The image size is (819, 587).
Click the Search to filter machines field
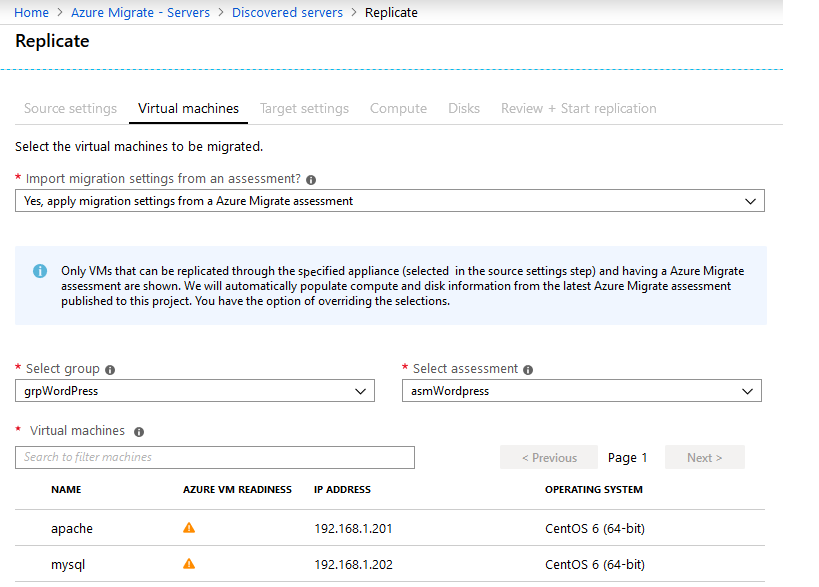[x=215, y=457]
